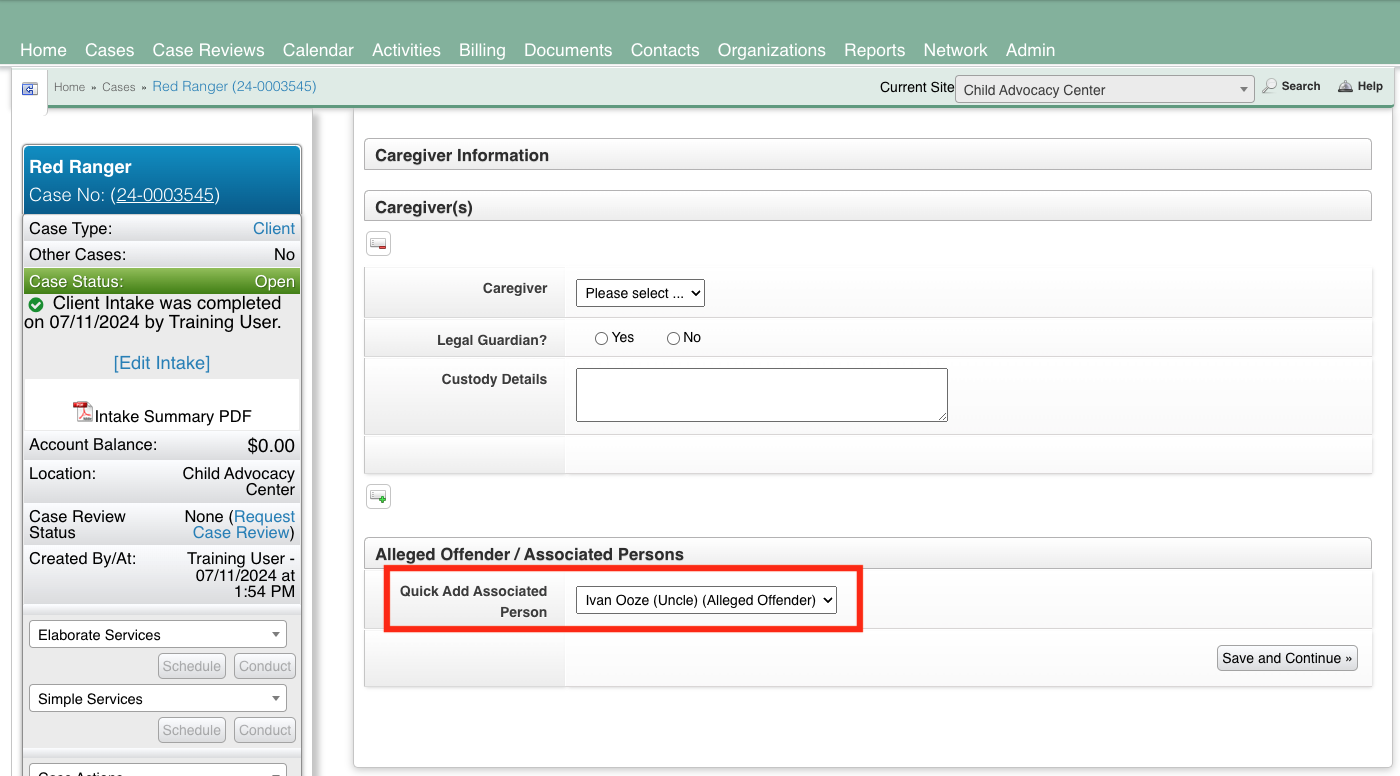
Task: Open the Caregiver select dropdown
Action: (x=640, y=293)
